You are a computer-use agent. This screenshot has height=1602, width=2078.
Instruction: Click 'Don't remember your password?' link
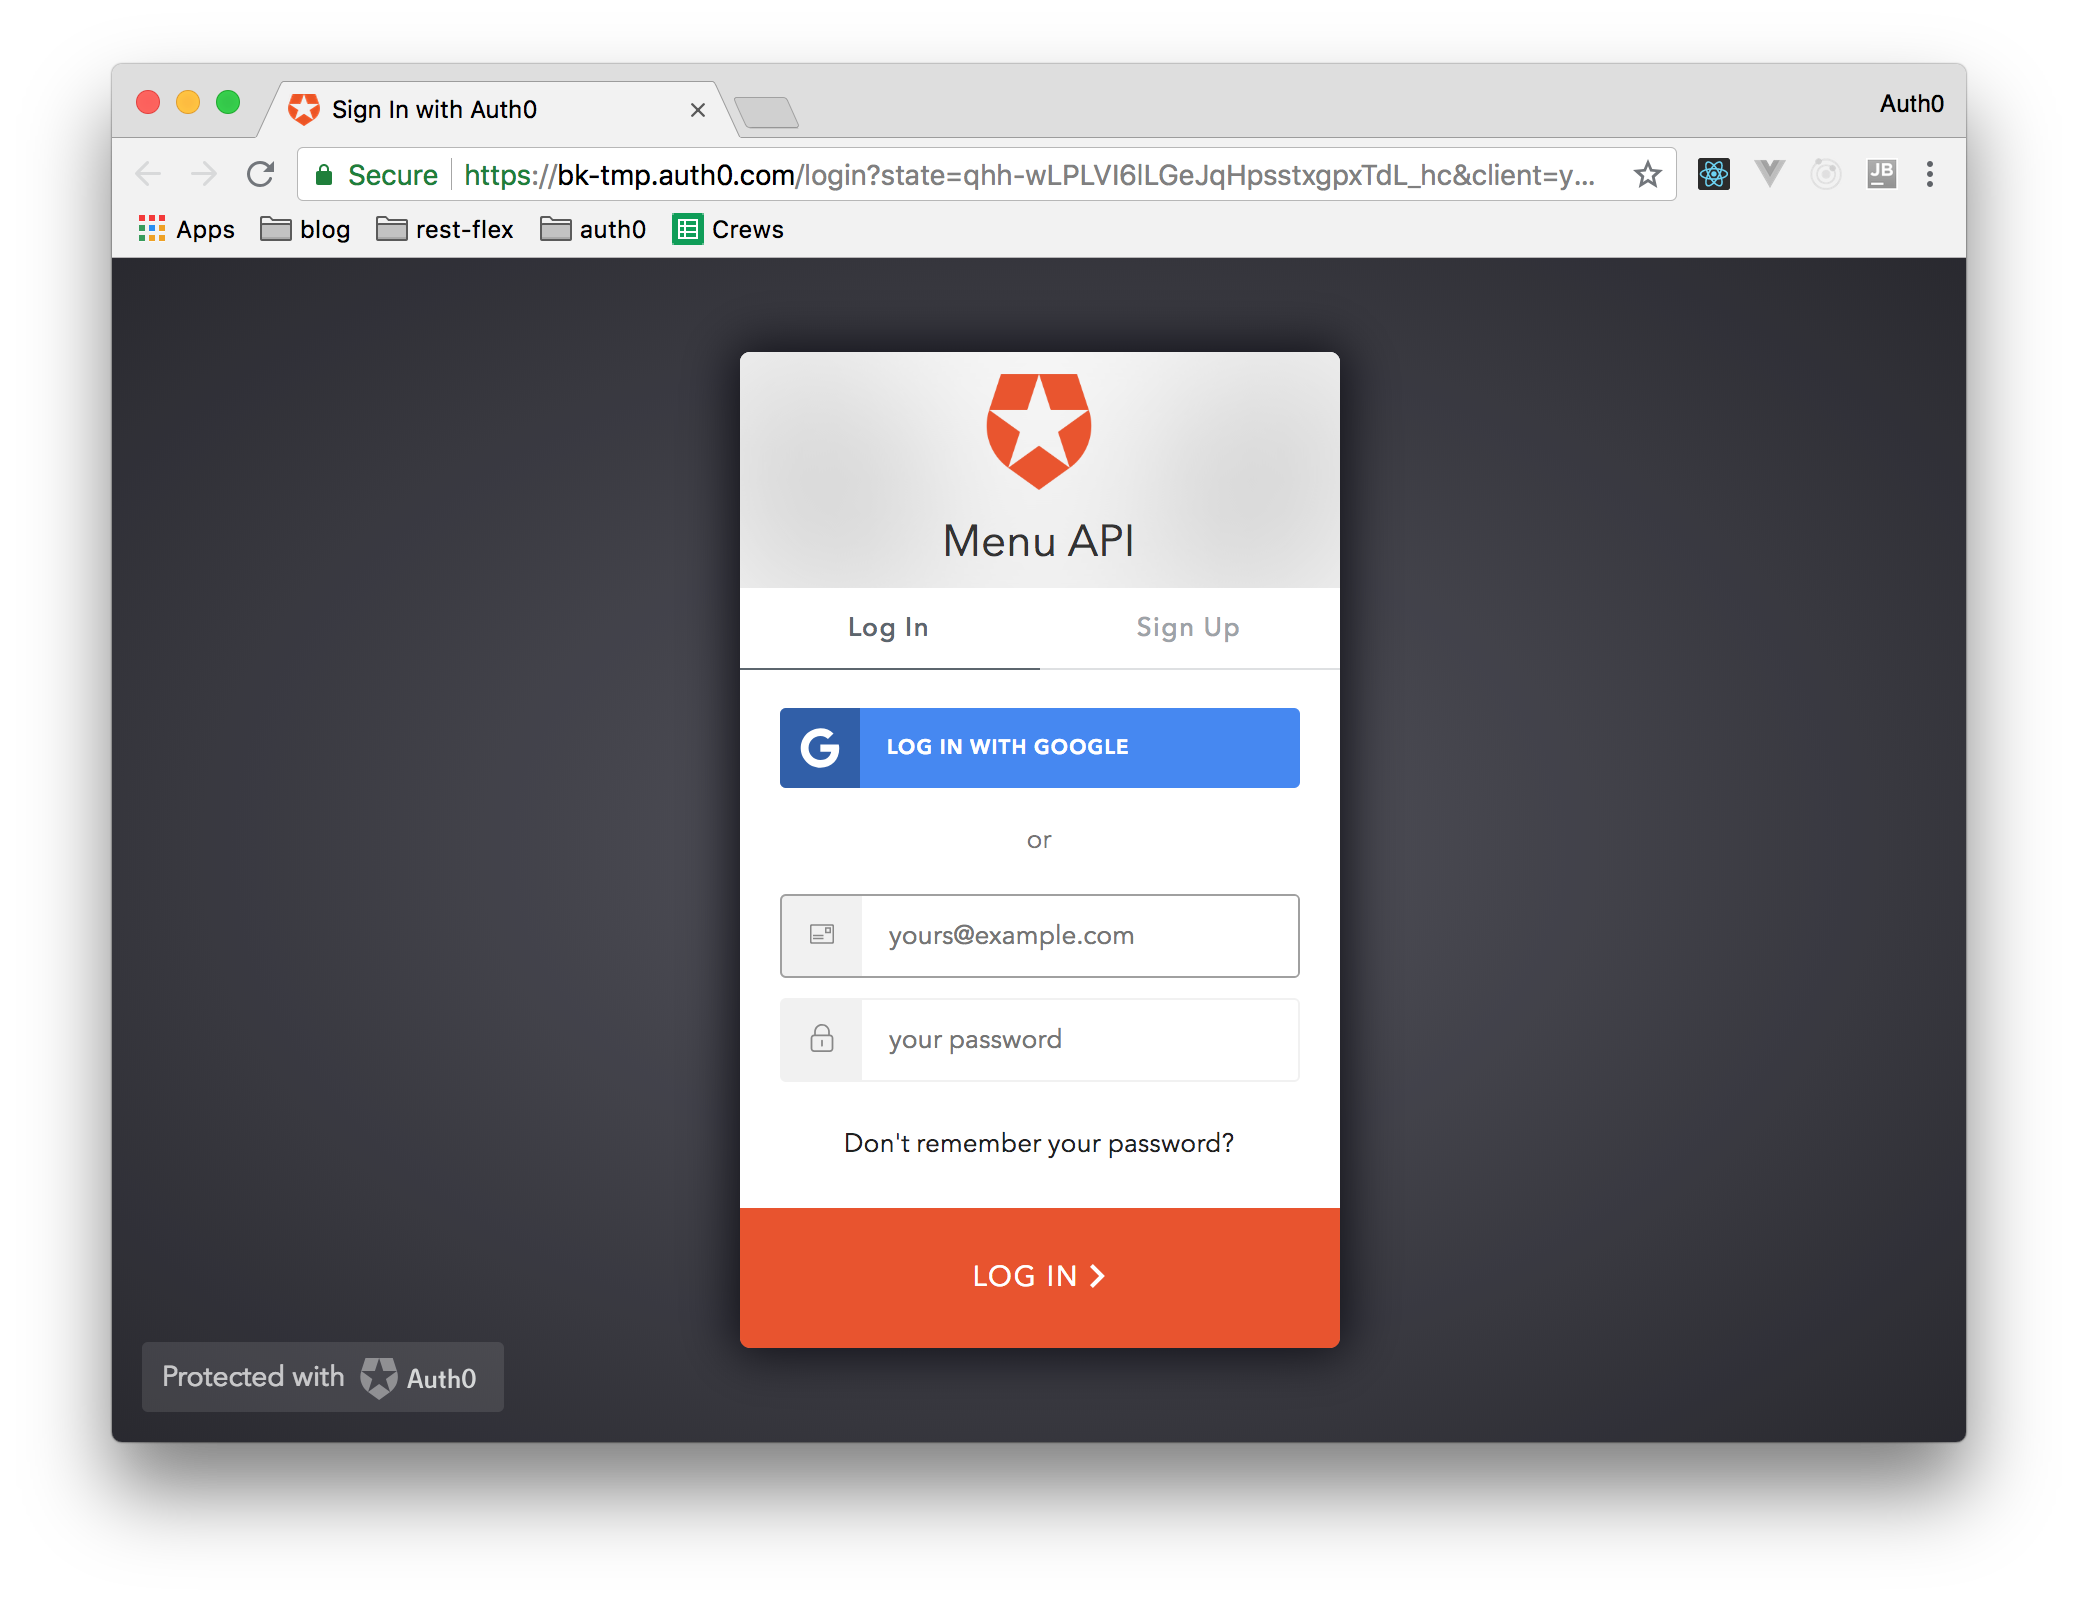(x=1038, y=1143)
